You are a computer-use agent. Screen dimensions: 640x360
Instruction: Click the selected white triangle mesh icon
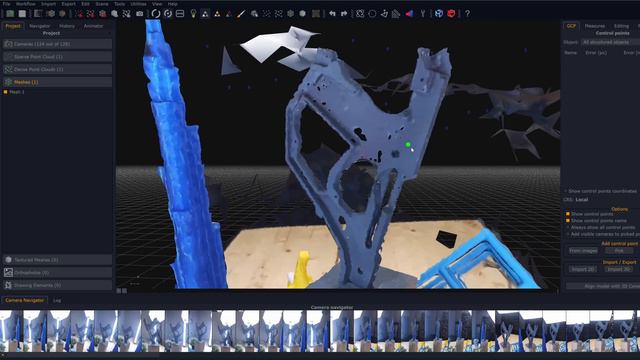click(x=205, y=14)
